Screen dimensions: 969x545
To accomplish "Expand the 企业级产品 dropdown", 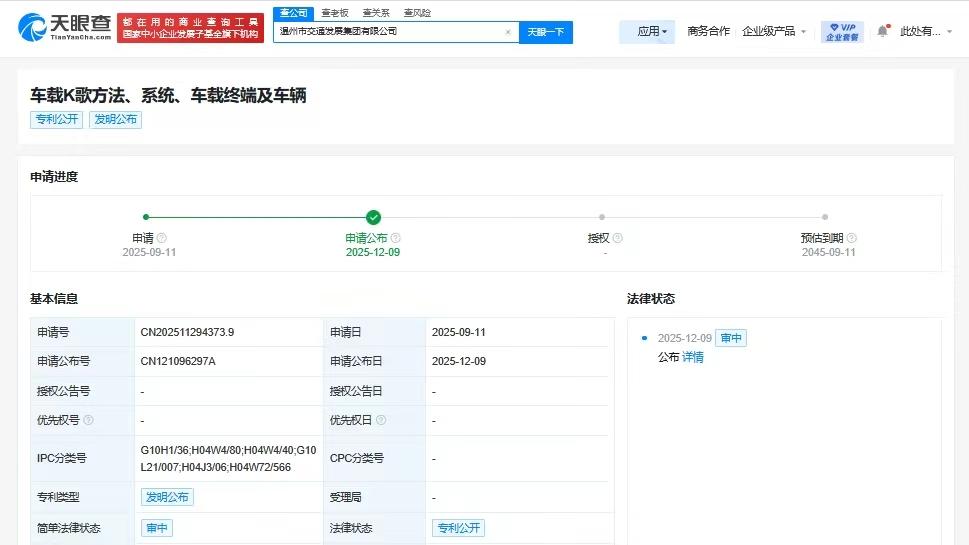I will coord(774,32).
